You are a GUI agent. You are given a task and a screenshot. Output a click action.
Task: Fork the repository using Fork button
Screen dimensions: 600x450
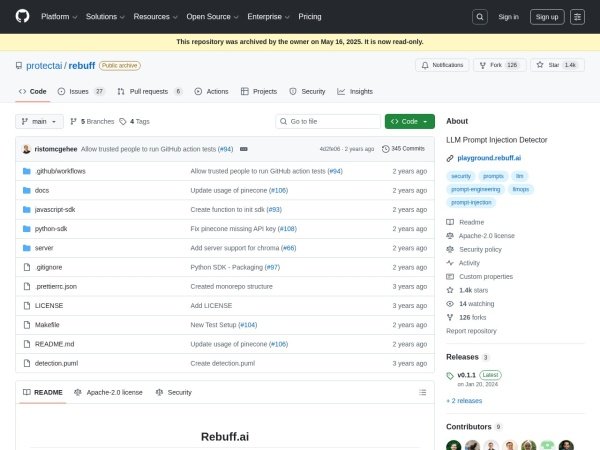pos(499,65)
